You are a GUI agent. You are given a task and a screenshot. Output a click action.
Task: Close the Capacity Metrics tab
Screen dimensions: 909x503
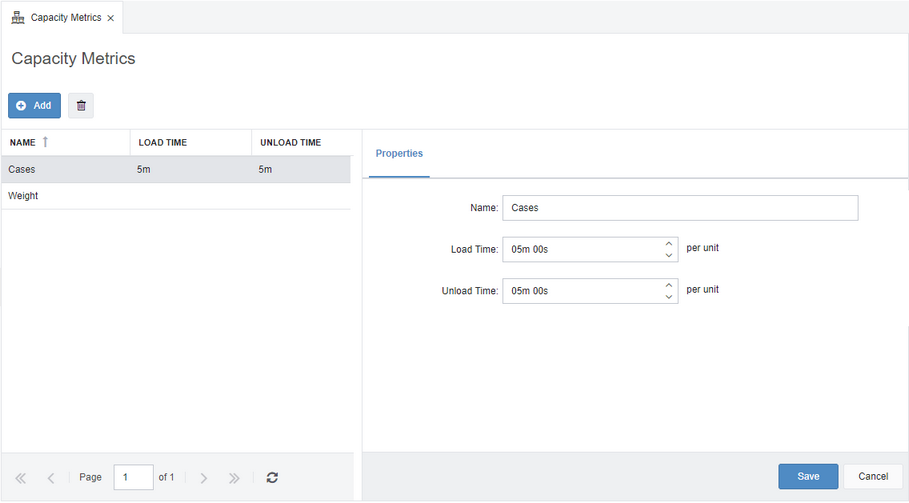111,19
